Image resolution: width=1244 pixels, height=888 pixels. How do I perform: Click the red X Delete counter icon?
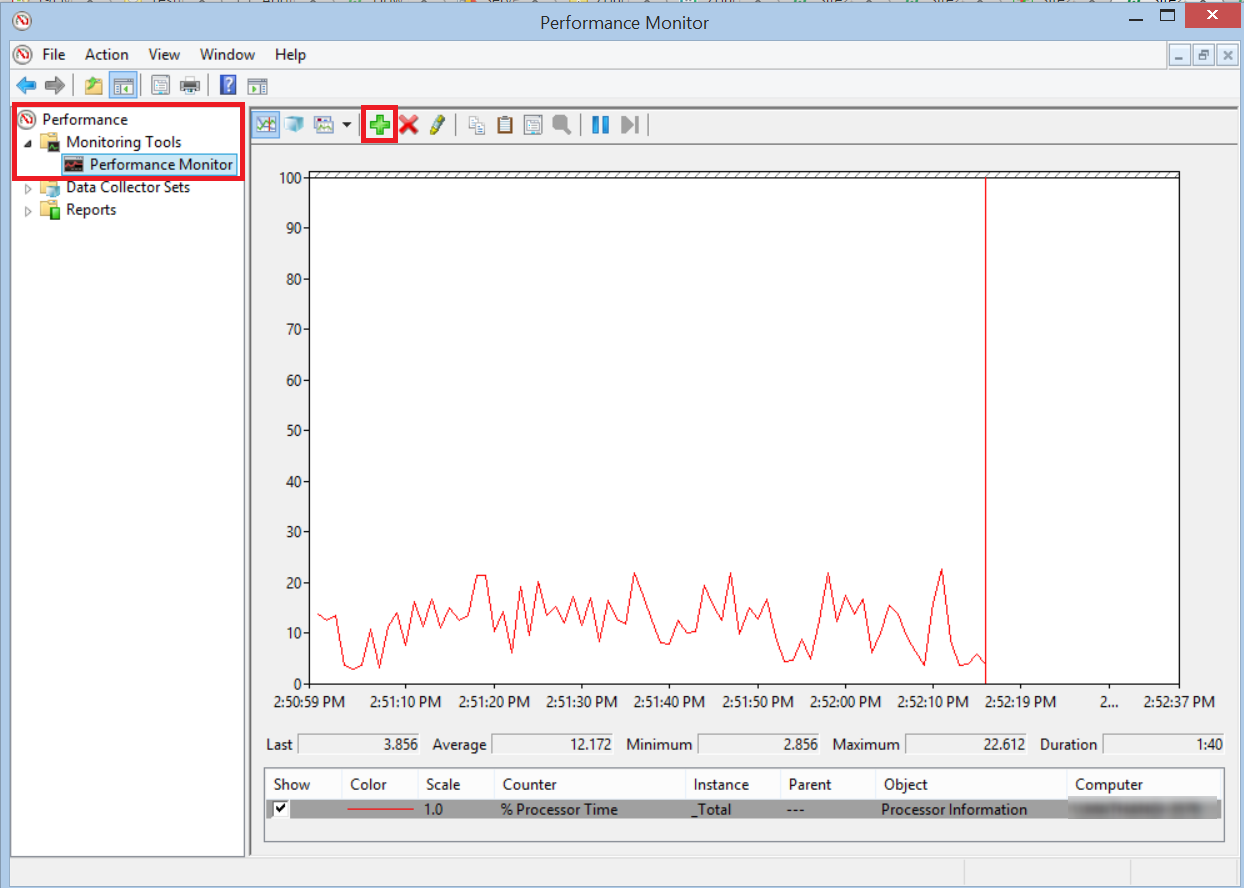(408, 125)
